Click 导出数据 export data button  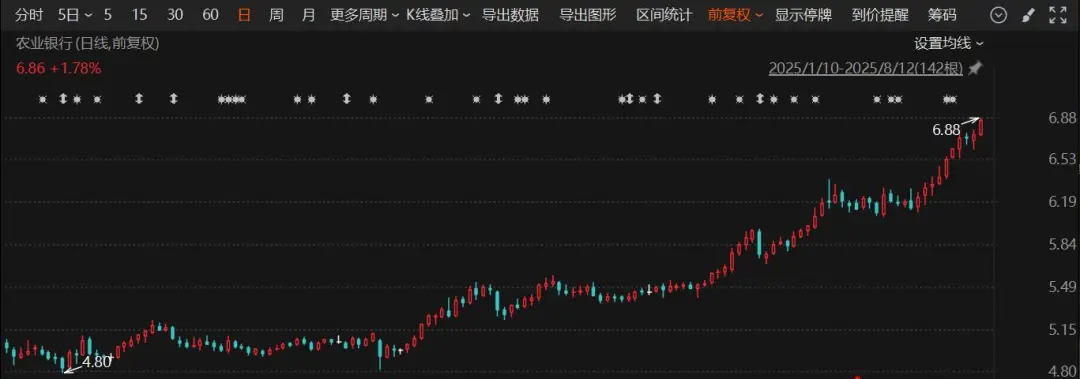click(x=510, y=14)
